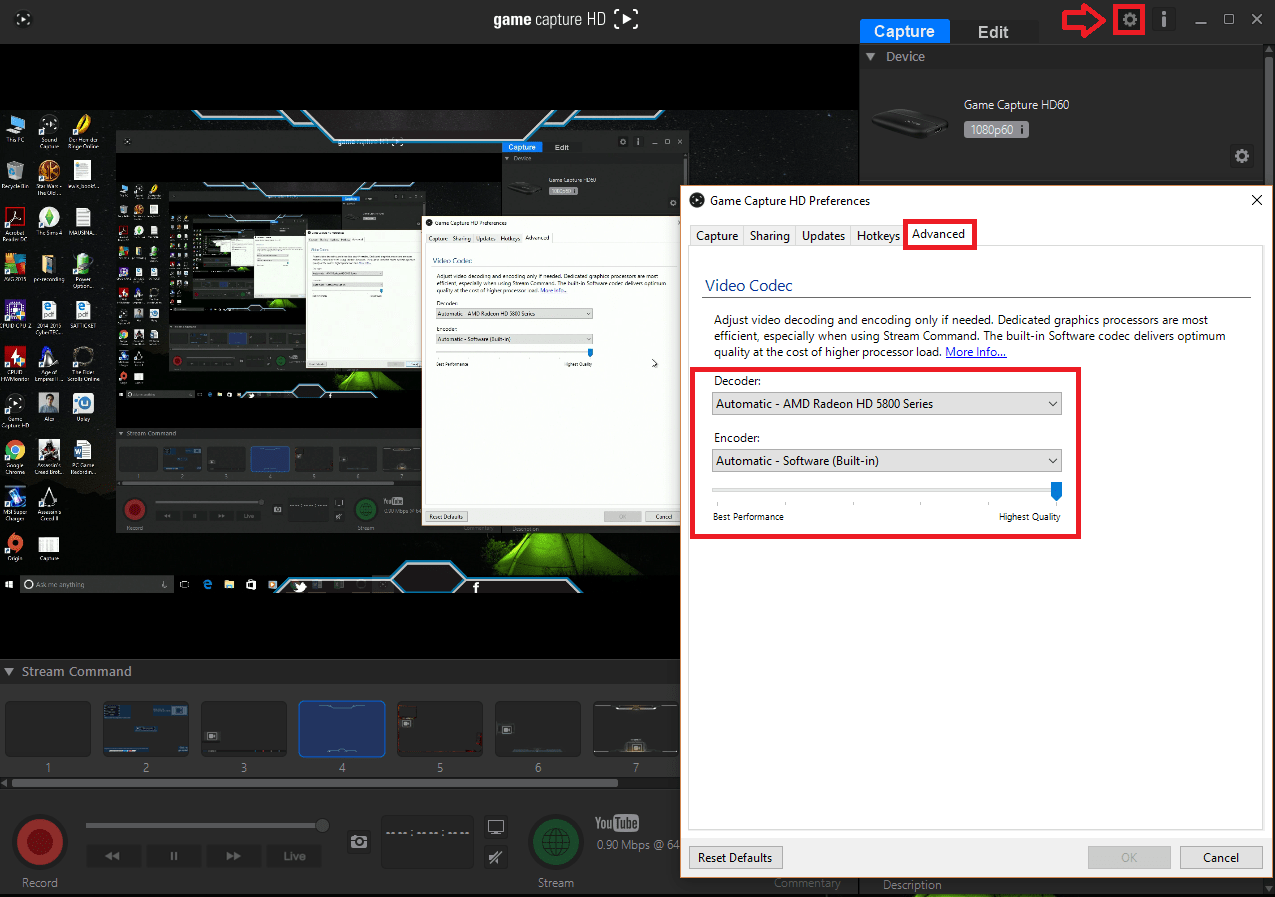Viewport: 1275px width, 897px height.
Task: Collapse the Device section
Action: tap(871, 57)
